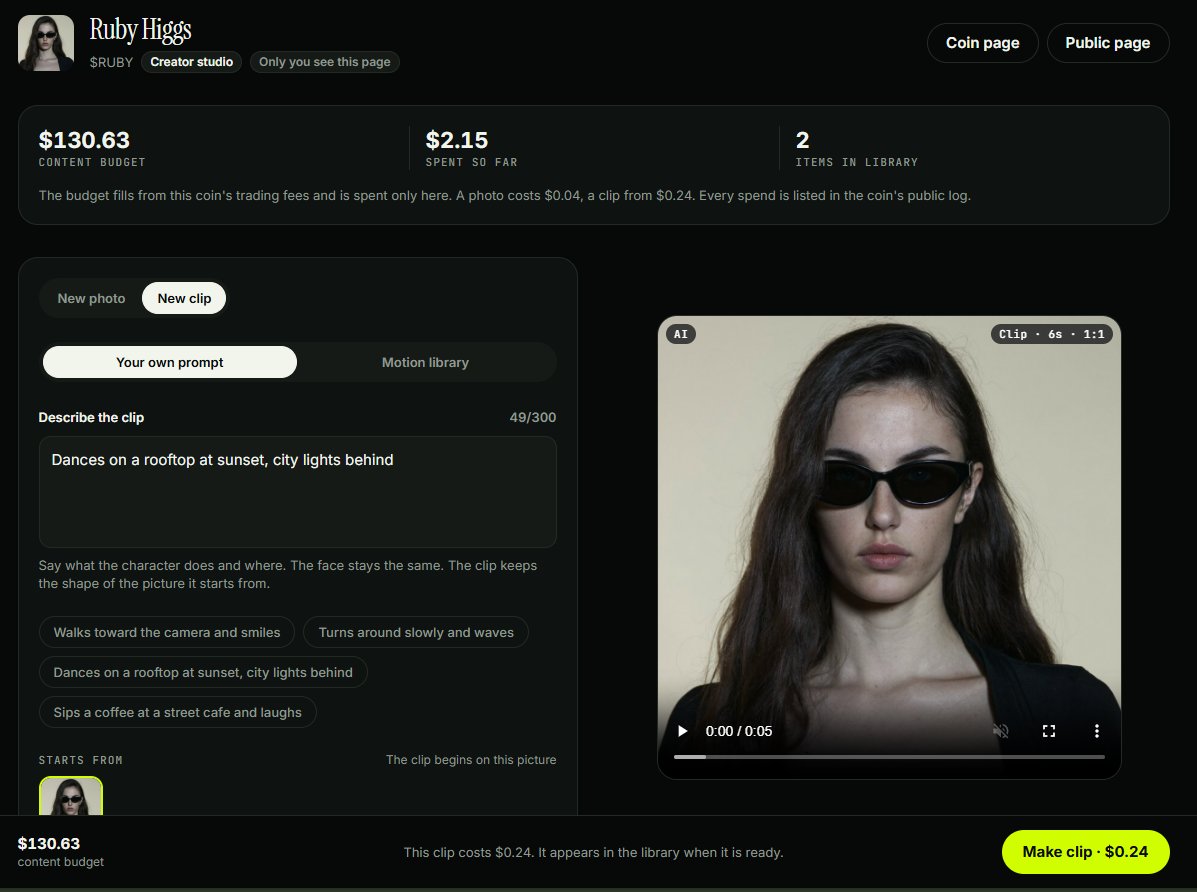Click the AI badge on the clip

click(681, 334)
